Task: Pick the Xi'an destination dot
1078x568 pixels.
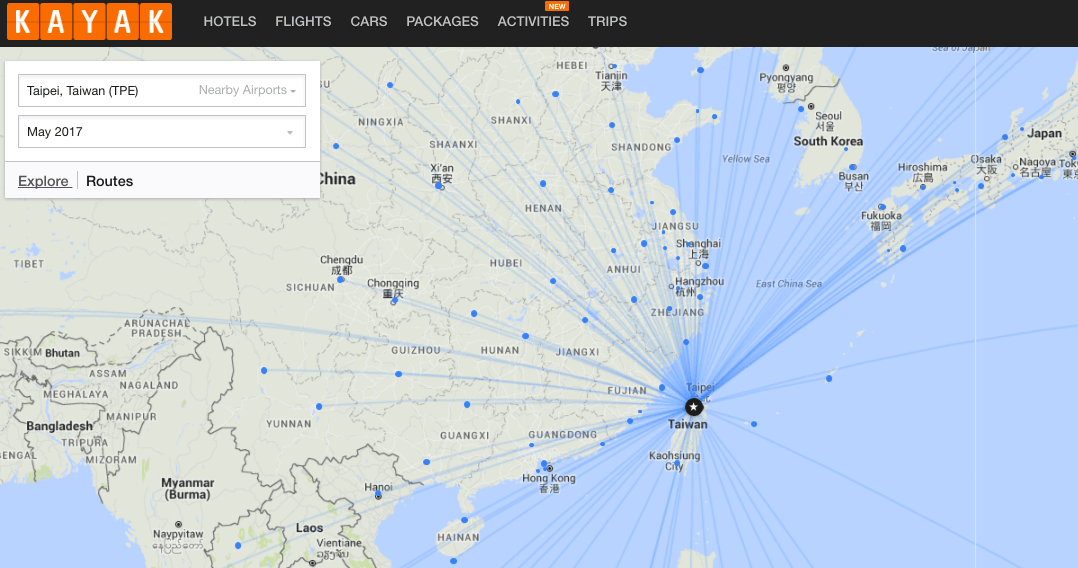Action: [x=439, y=186]
